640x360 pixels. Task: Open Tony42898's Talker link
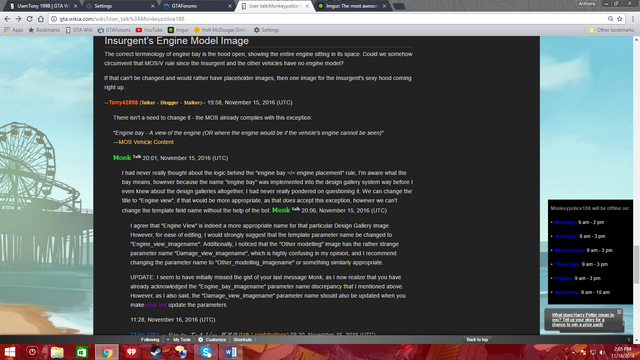coord(148,103)
